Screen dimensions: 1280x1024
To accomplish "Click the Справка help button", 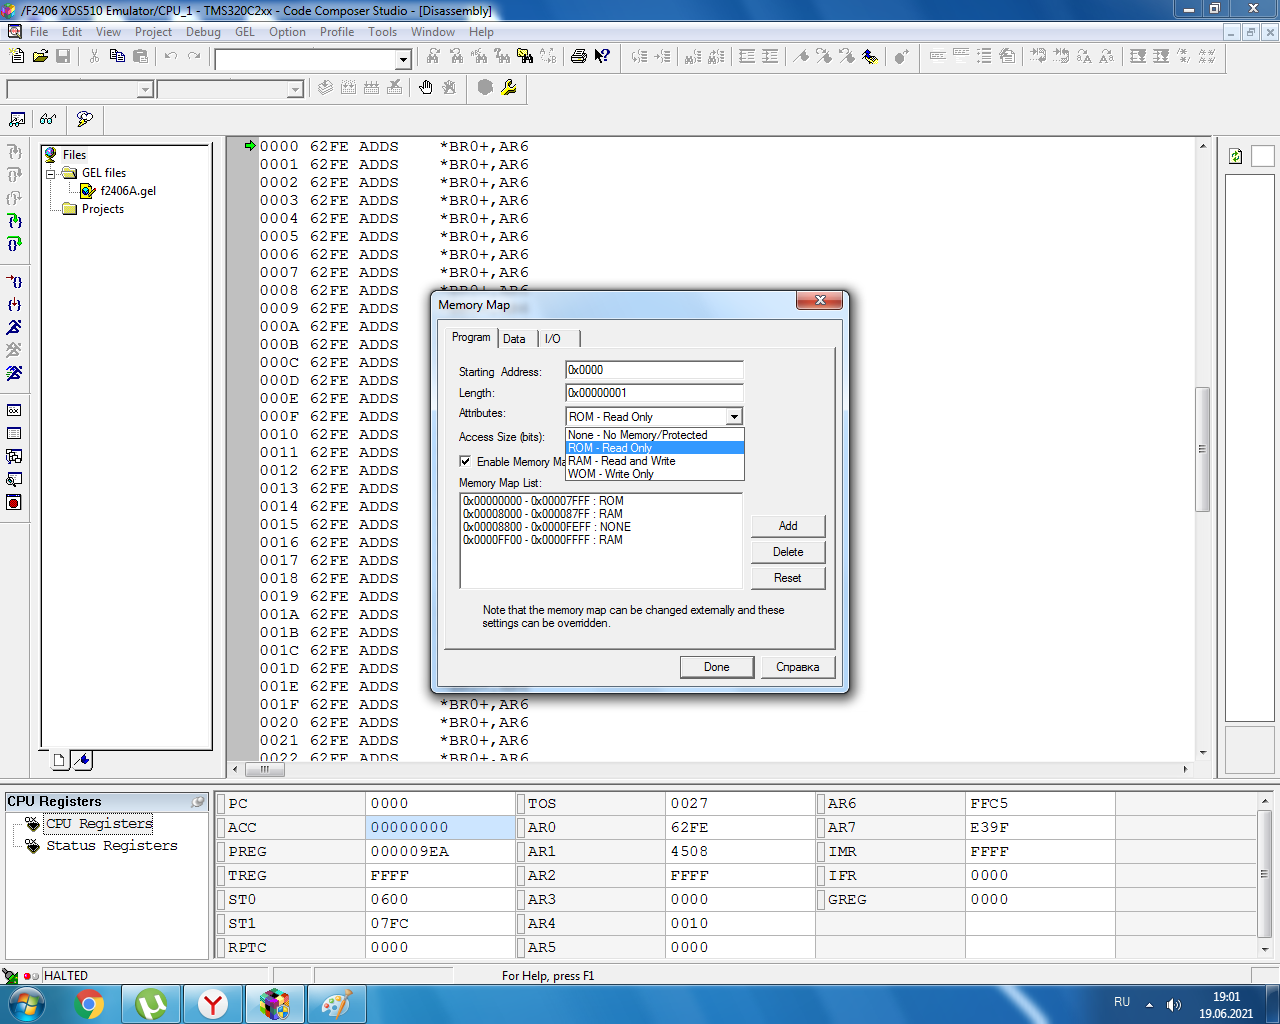I will (x=798, y=667).
